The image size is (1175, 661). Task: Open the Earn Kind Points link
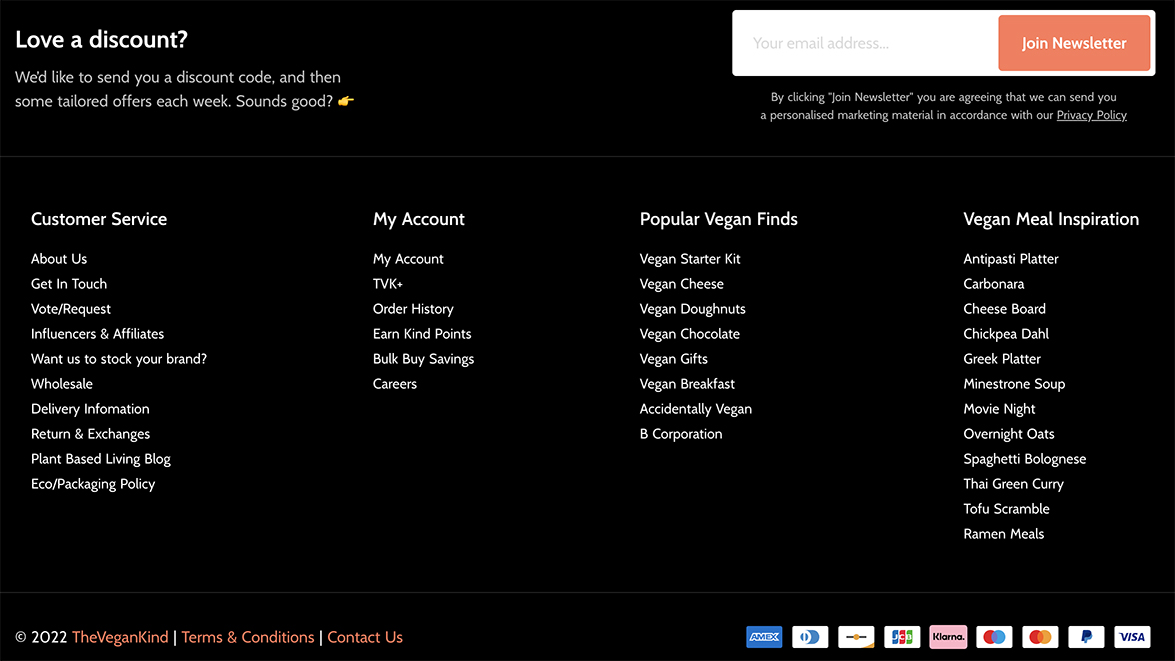pos(422,334)
